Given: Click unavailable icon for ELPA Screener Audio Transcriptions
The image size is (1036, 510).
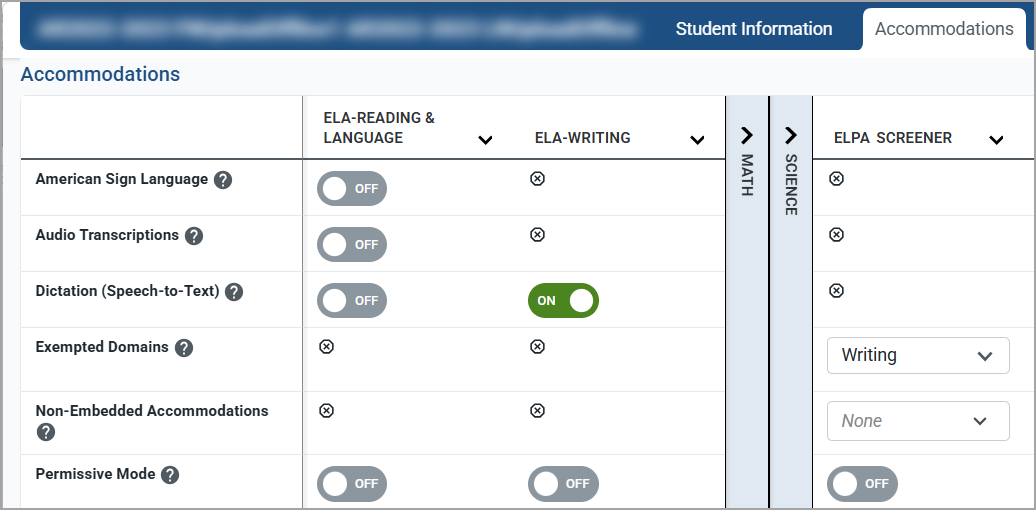Looking at the screenshot, I should (837, 235).
